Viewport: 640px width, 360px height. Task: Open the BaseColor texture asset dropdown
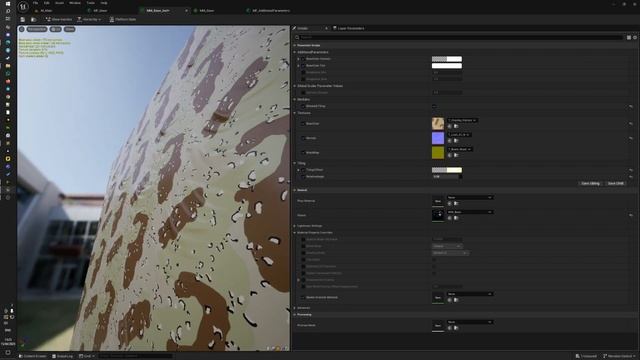[x=462, y=120]
